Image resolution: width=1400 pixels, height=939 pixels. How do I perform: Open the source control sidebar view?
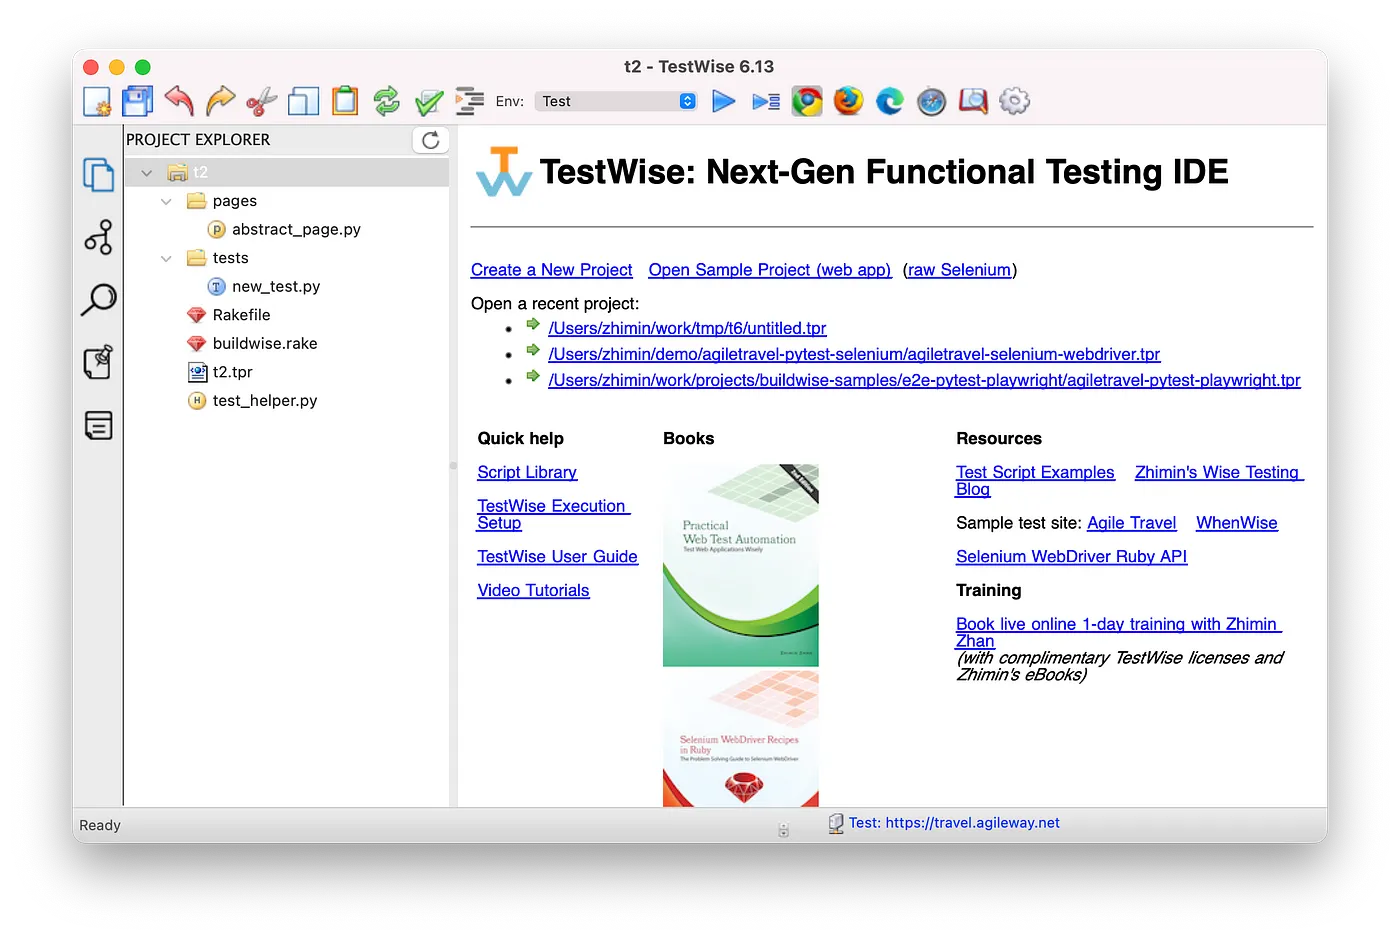click(98, 237)
